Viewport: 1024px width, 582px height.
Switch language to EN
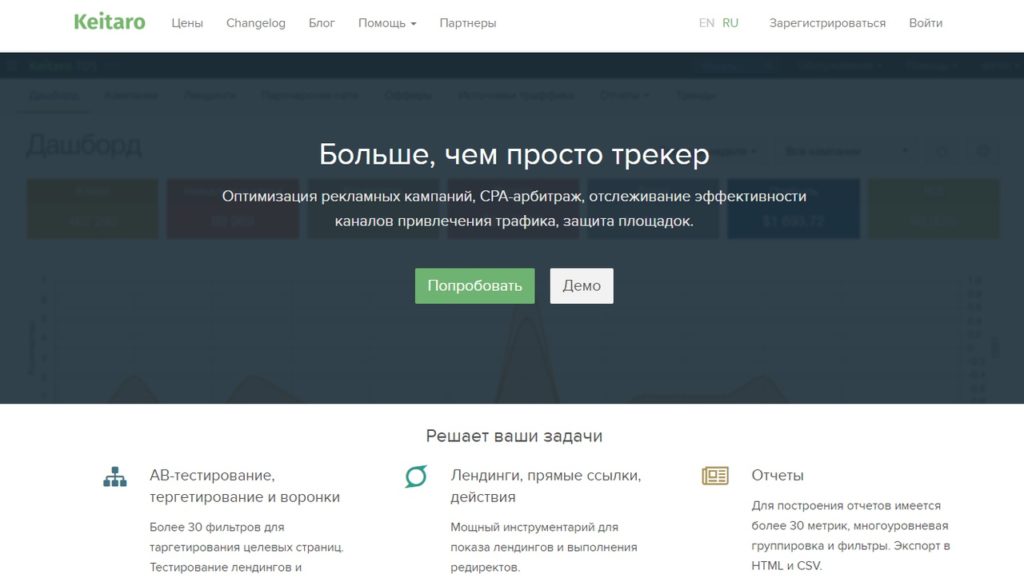point(706,23)
